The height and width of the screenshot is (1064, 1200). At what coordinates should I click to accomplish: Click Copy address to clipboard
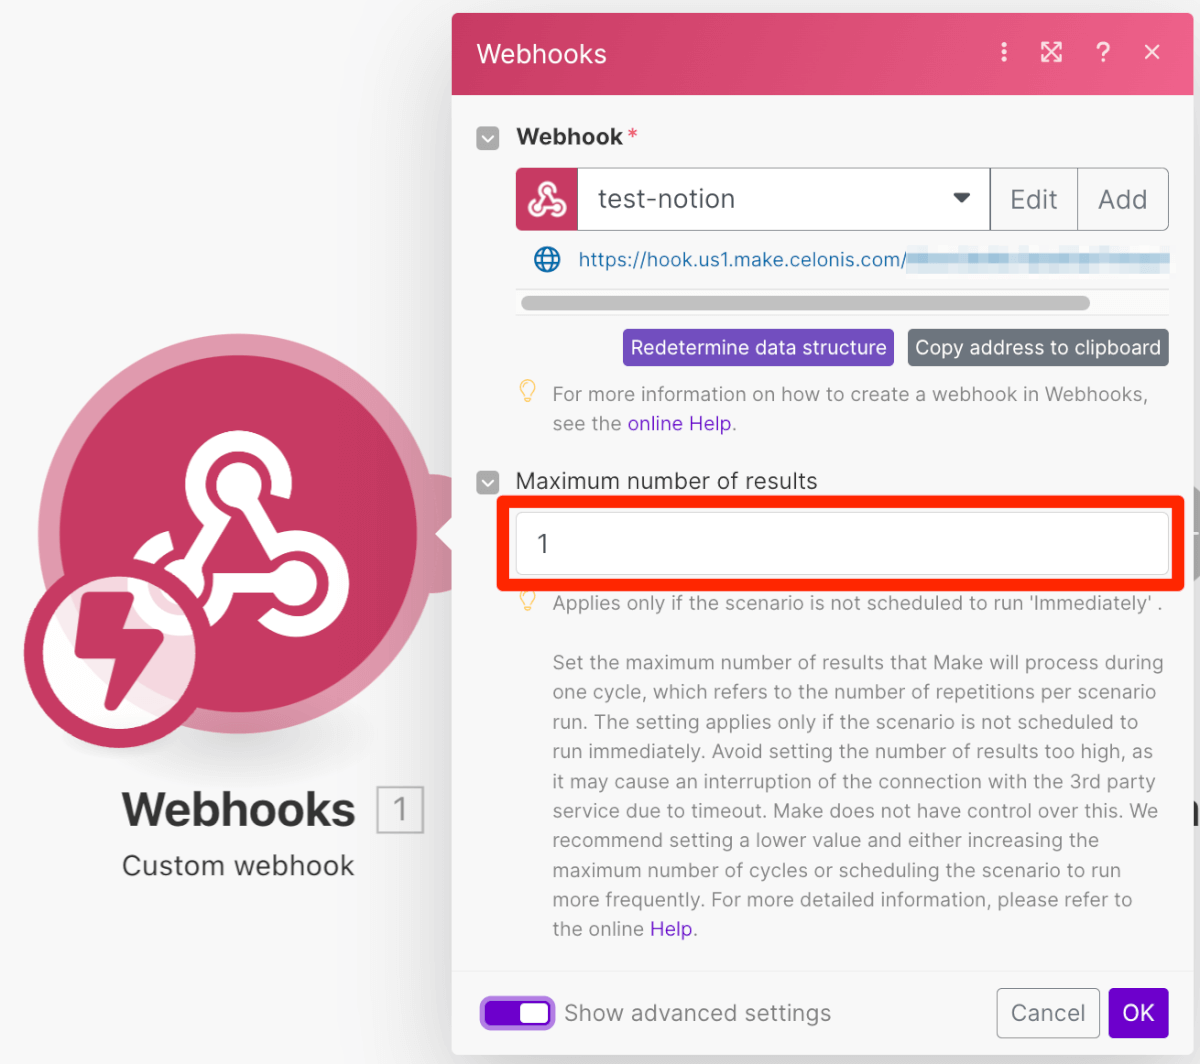coord(1038,347)
